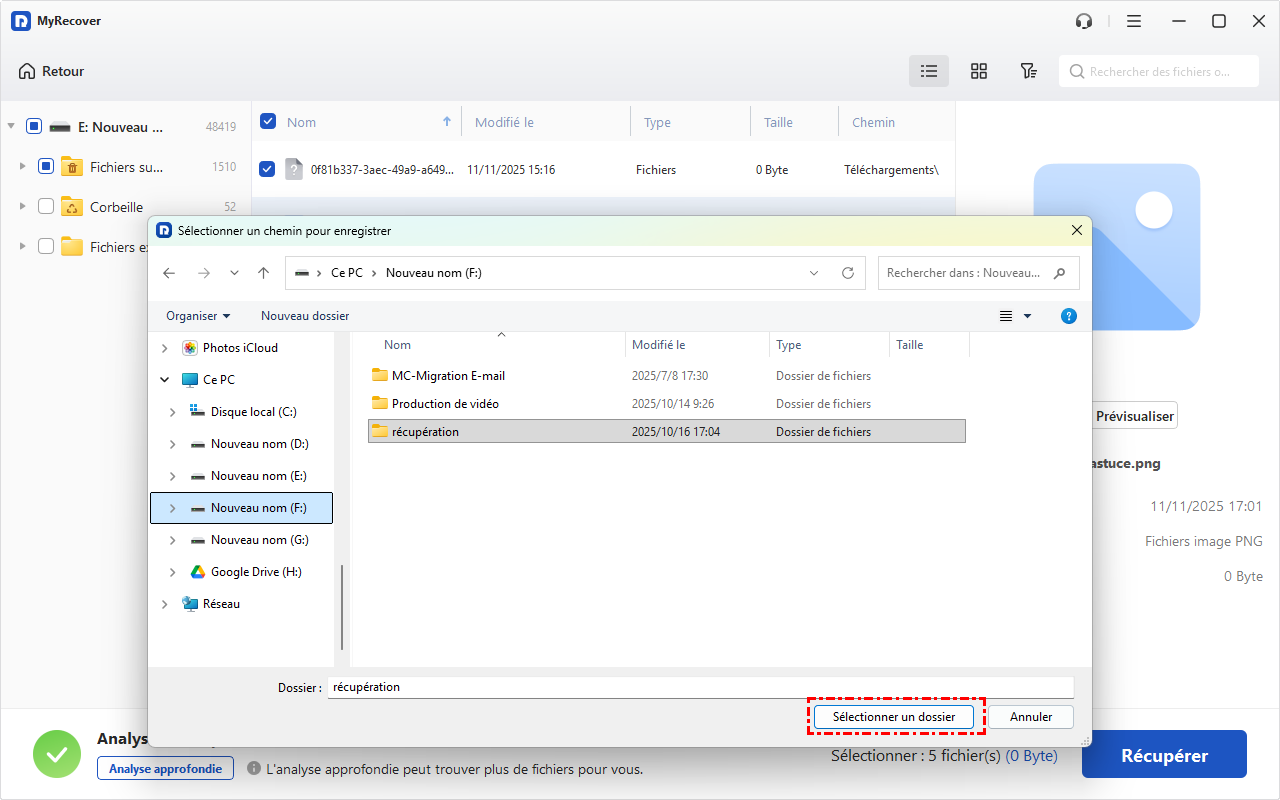Viewport: 1280px width, 800px height.
Task: Go up one folder level arrow
Action: [x=263, y=273]
